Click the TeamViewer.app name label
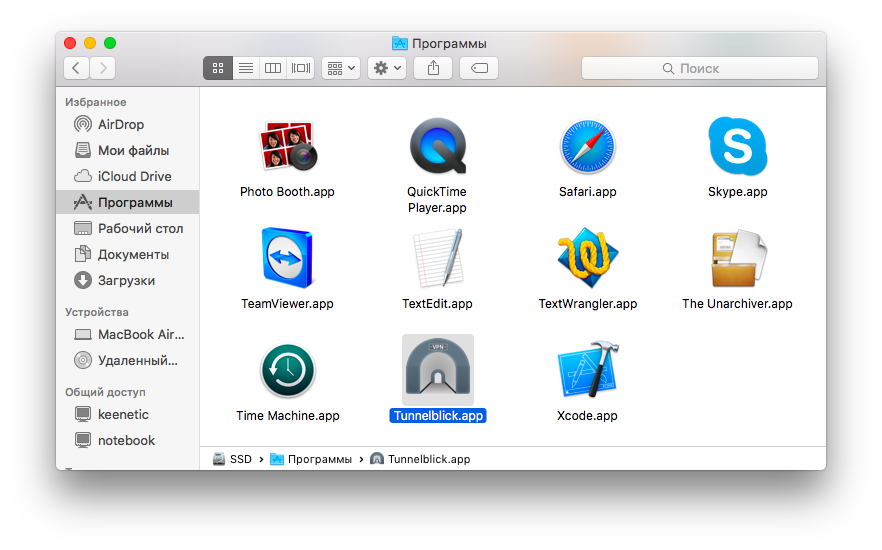Viewport: 882px width, 550px height. tap(287, 304)
